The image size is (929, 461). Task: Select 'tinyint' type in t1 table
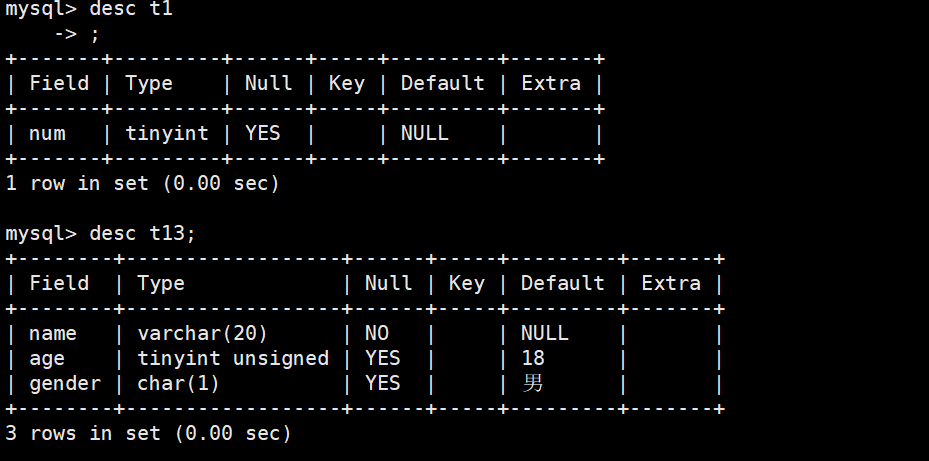166,133
